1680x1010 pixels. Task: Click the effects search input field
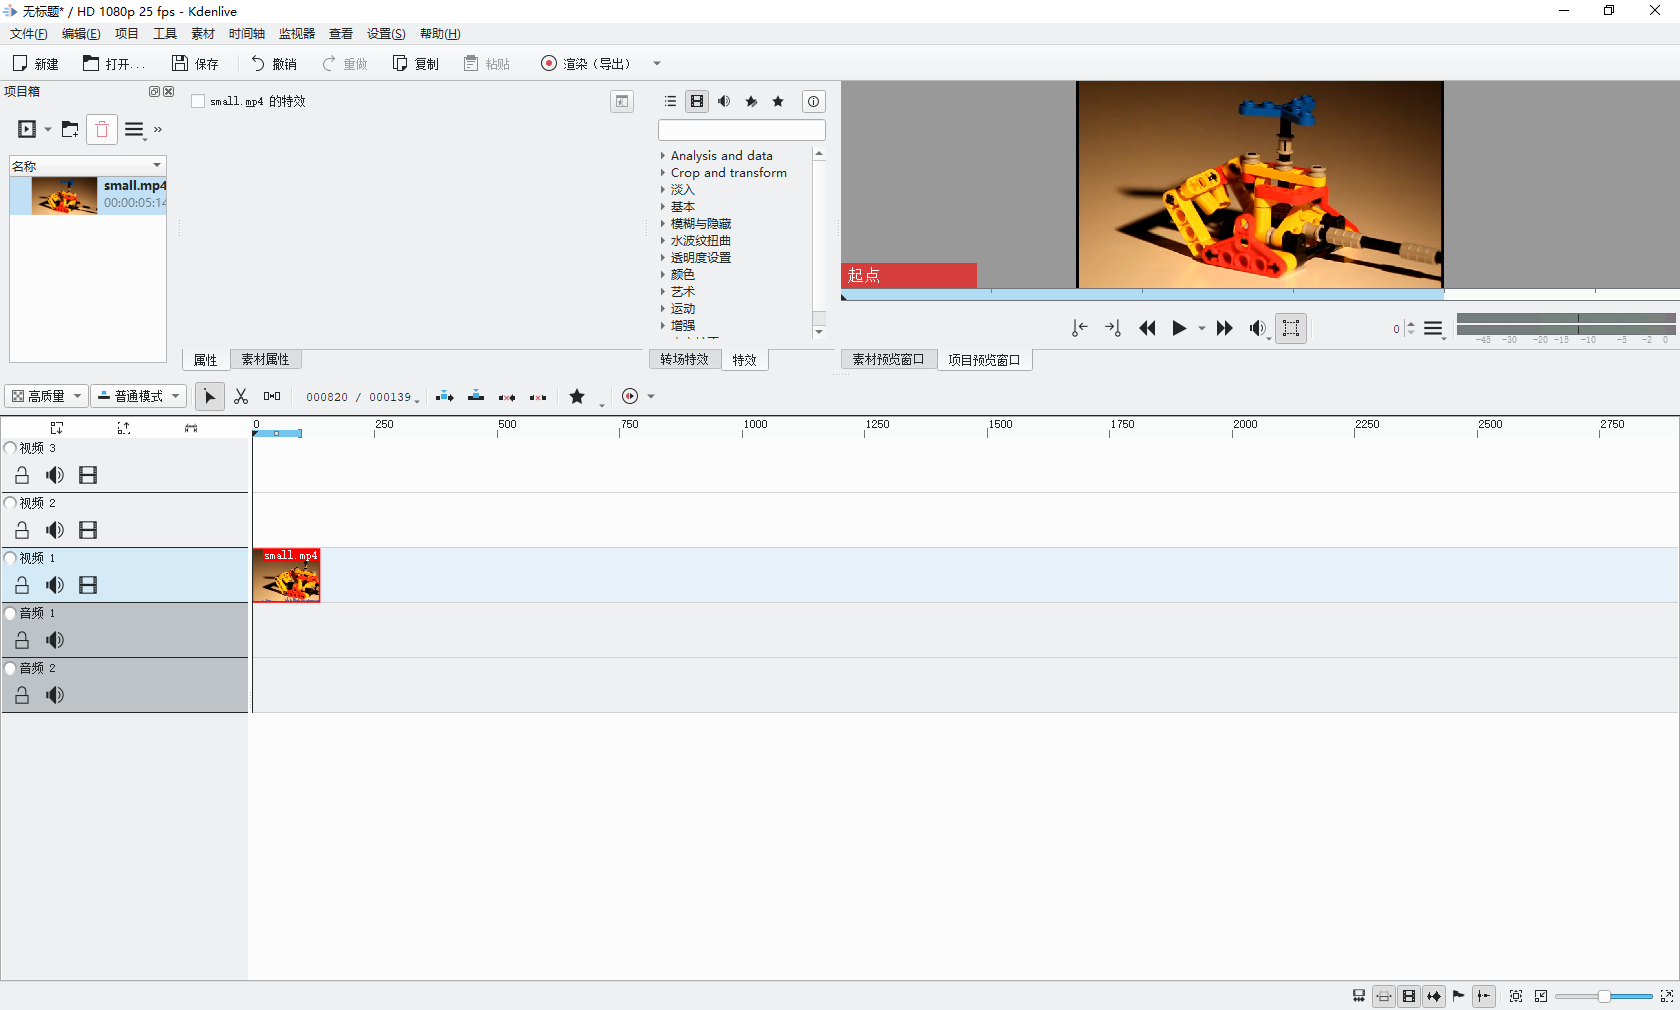click(x=742, y=130)
